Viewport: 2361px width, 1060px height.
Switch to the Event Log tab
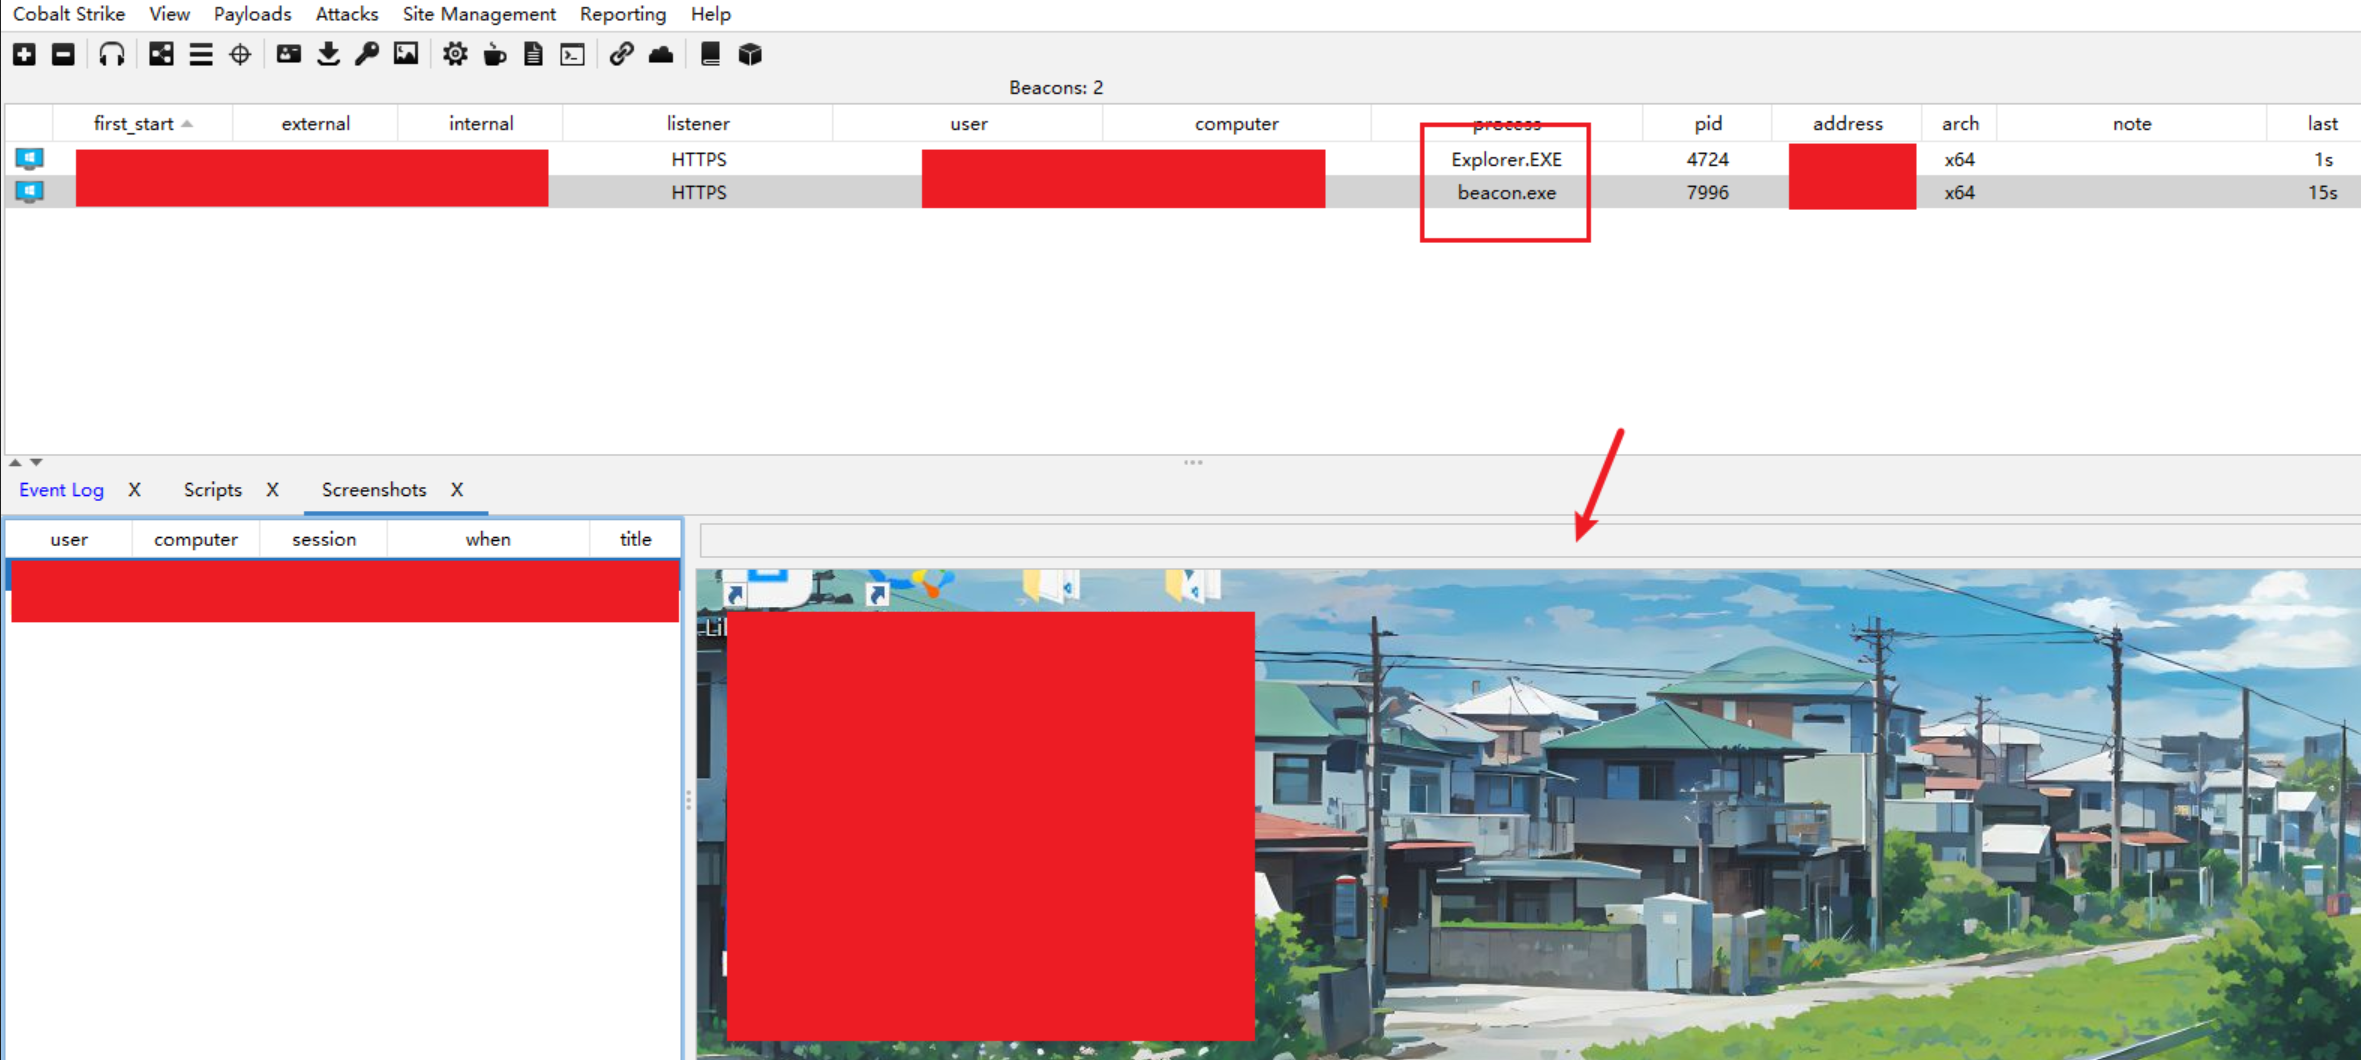[61, 490]
